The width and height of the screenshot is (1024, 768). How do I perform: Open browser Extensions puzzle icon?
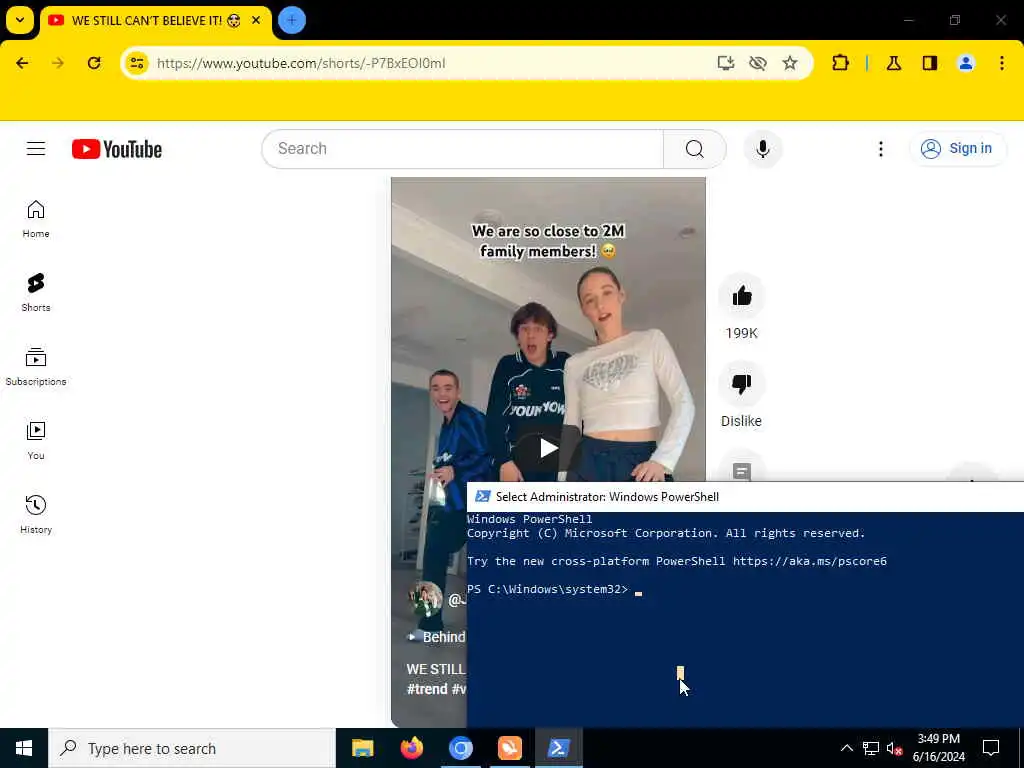[x=840, y=63]
